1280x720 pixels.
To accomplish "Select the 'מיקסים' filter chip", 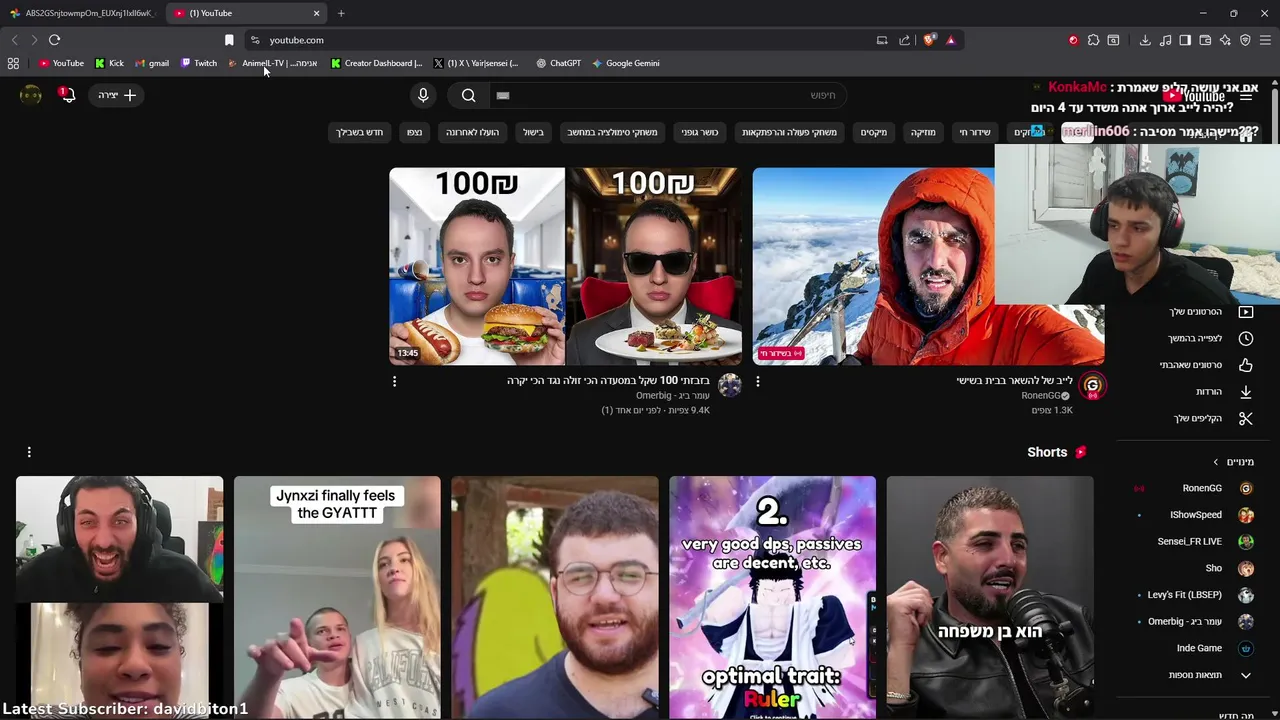I will pos(874,132).
